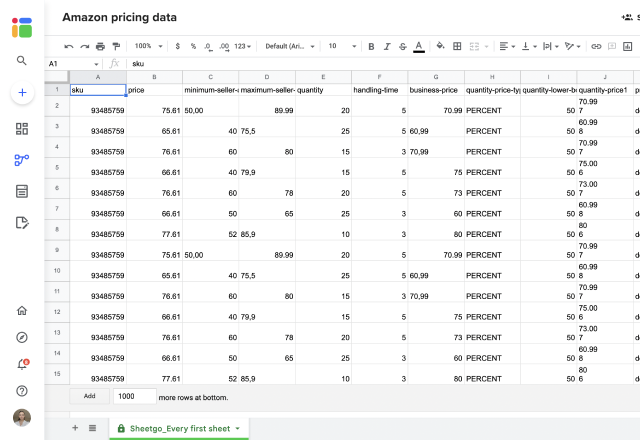Increase decimal places button
This screenshot has width=640, height=440.
(x=224, y=47)
